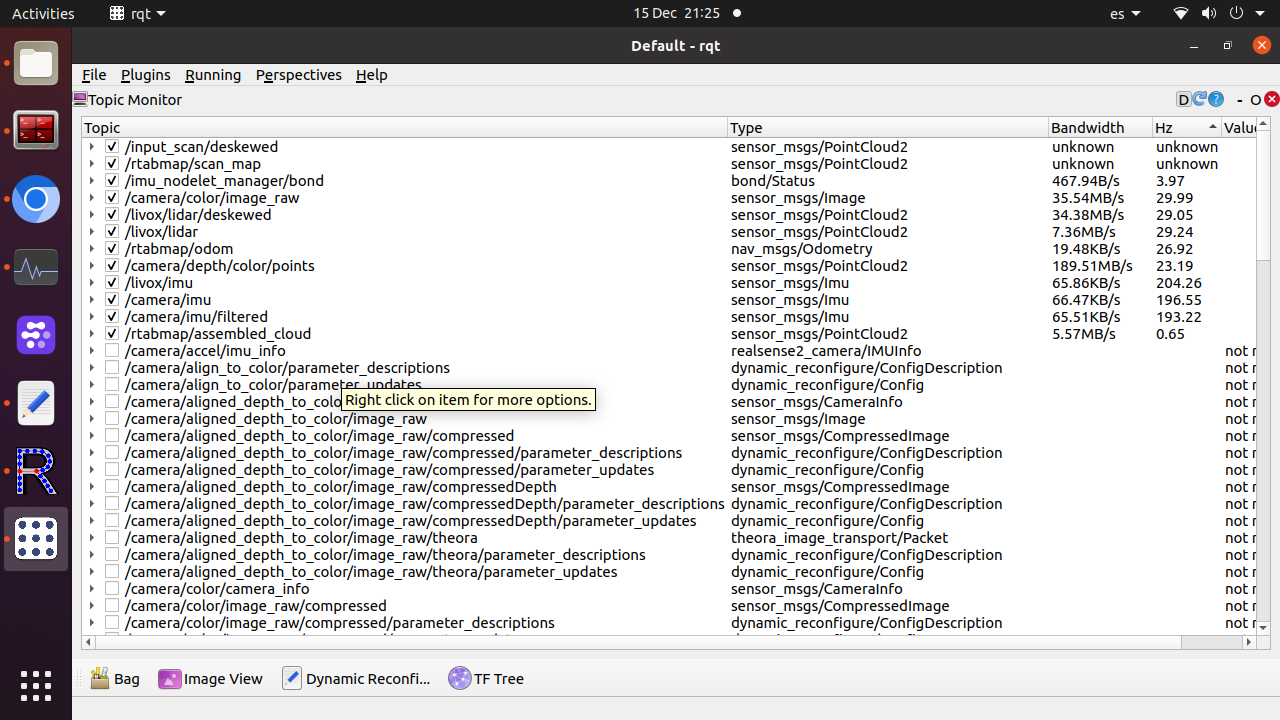Open the TF Tree plugin
This screenshot has height=720, width=1280.
(x=487, y=678)
